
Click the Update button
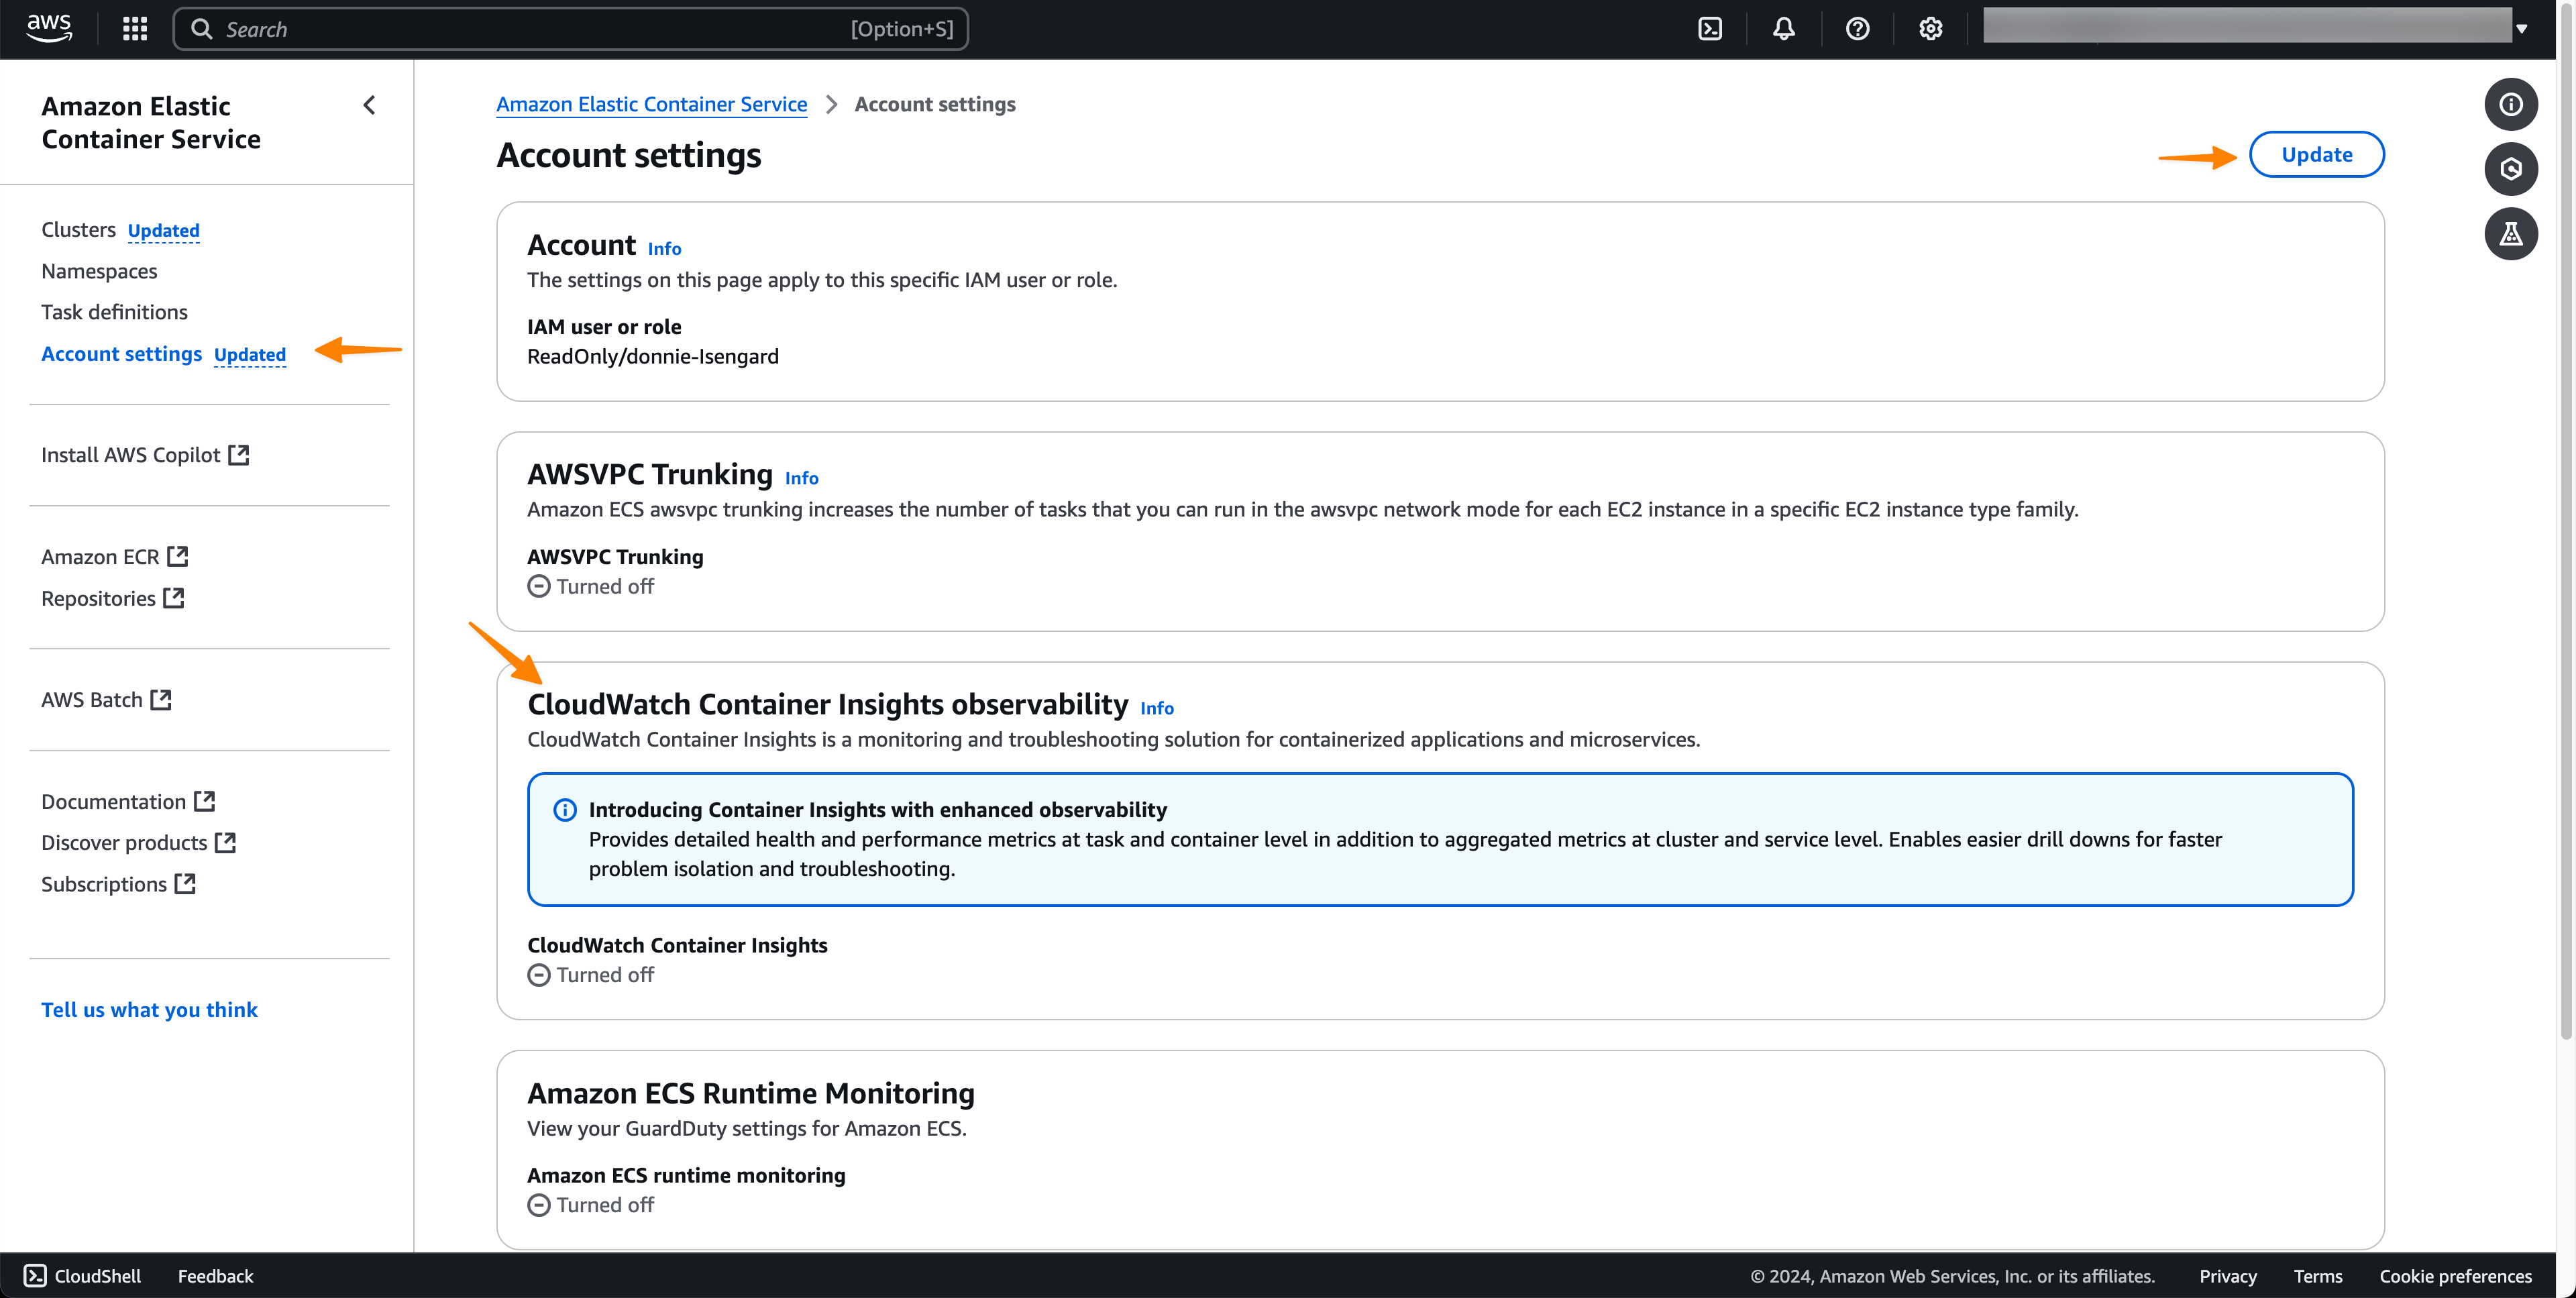click(x=2316, y=155)
